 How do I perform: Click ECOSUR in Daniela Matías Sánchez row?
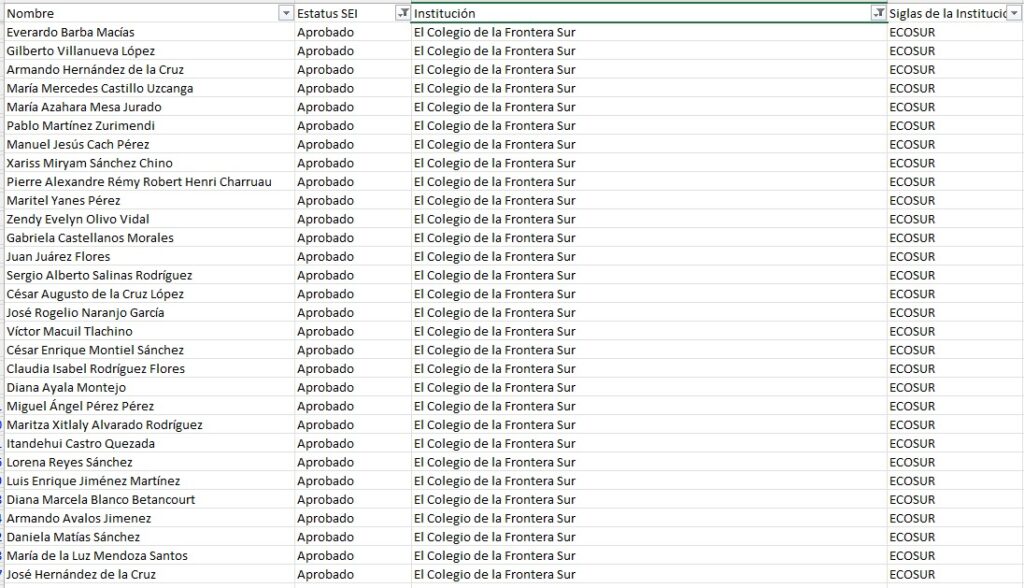[x=912, y=537]
